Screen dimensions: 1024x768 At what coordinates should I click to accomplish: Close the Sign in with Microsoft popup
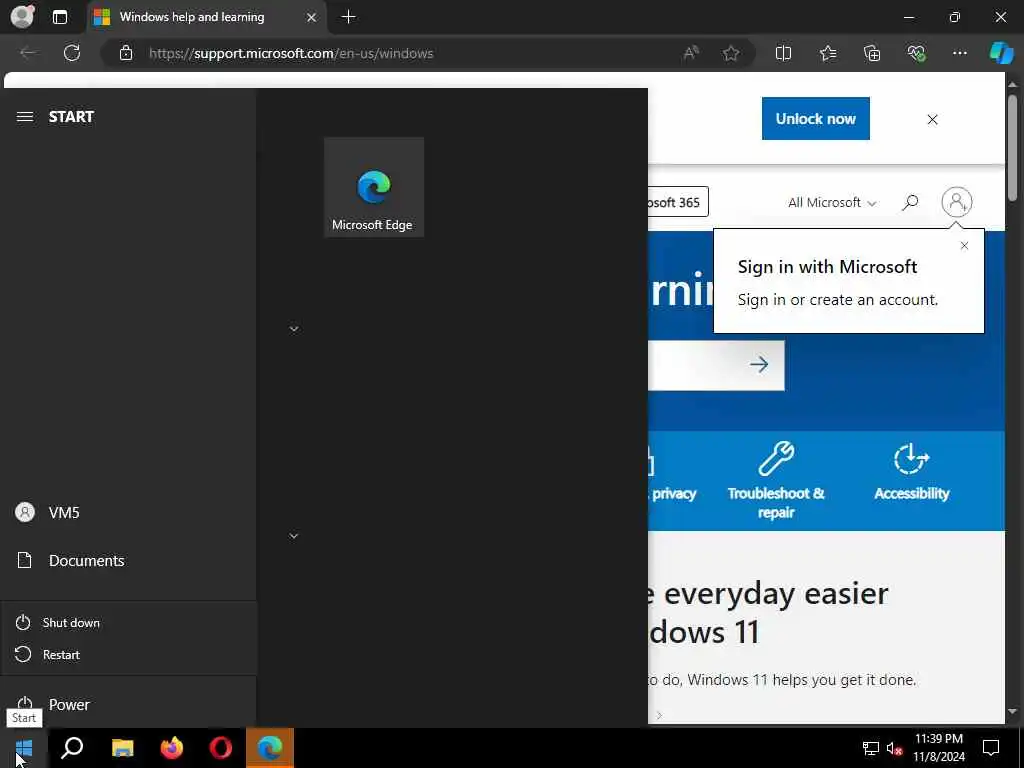[965, 246]
